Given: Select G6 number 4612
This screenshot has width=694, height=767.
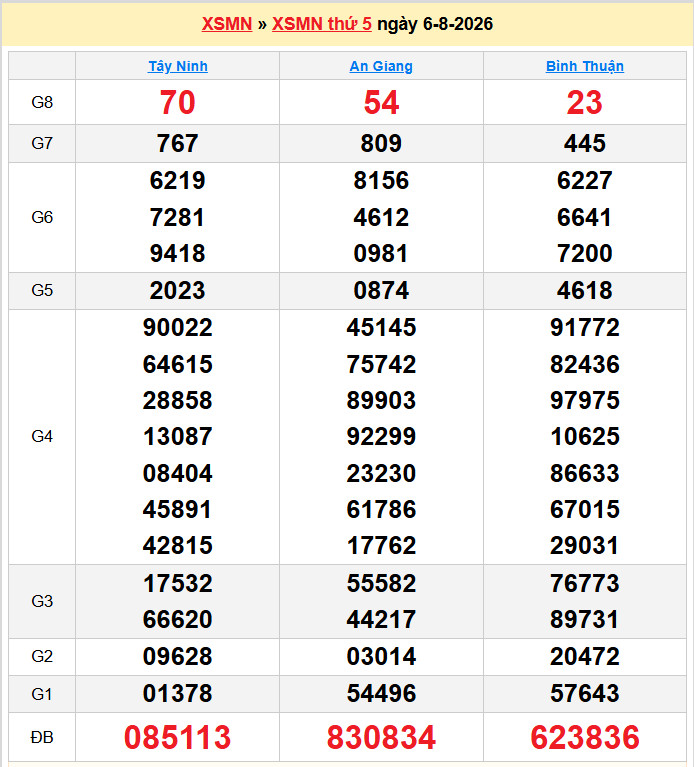Looking at the screenshot, I should (381, 217).
